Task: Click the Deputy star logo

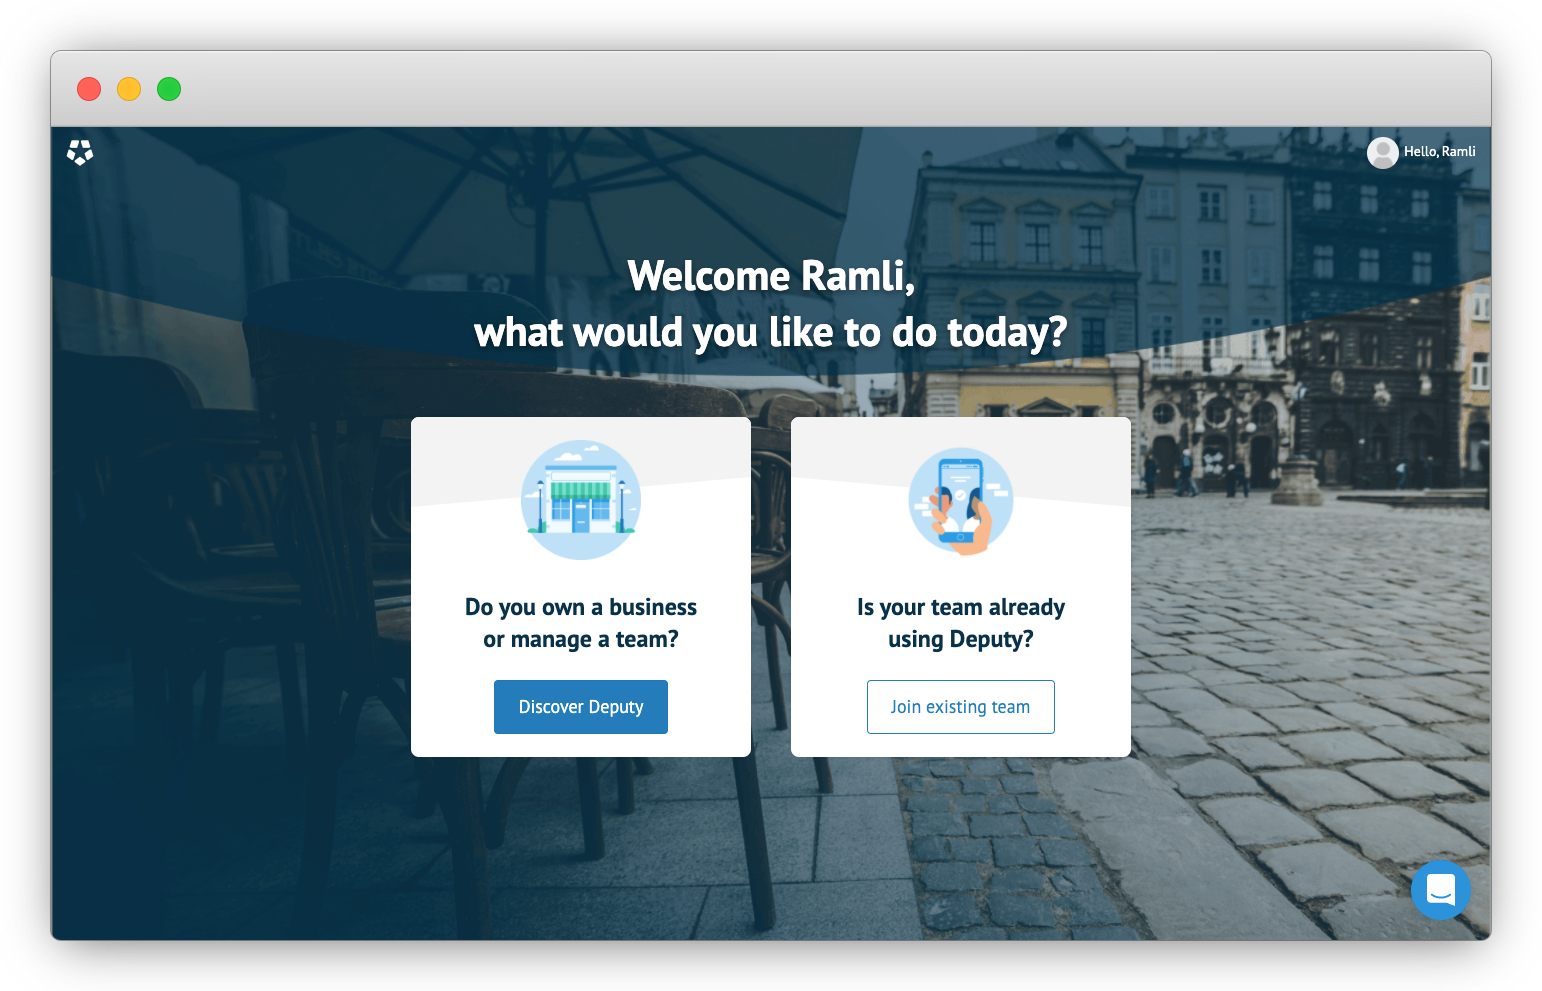Action: coord(80,152)
